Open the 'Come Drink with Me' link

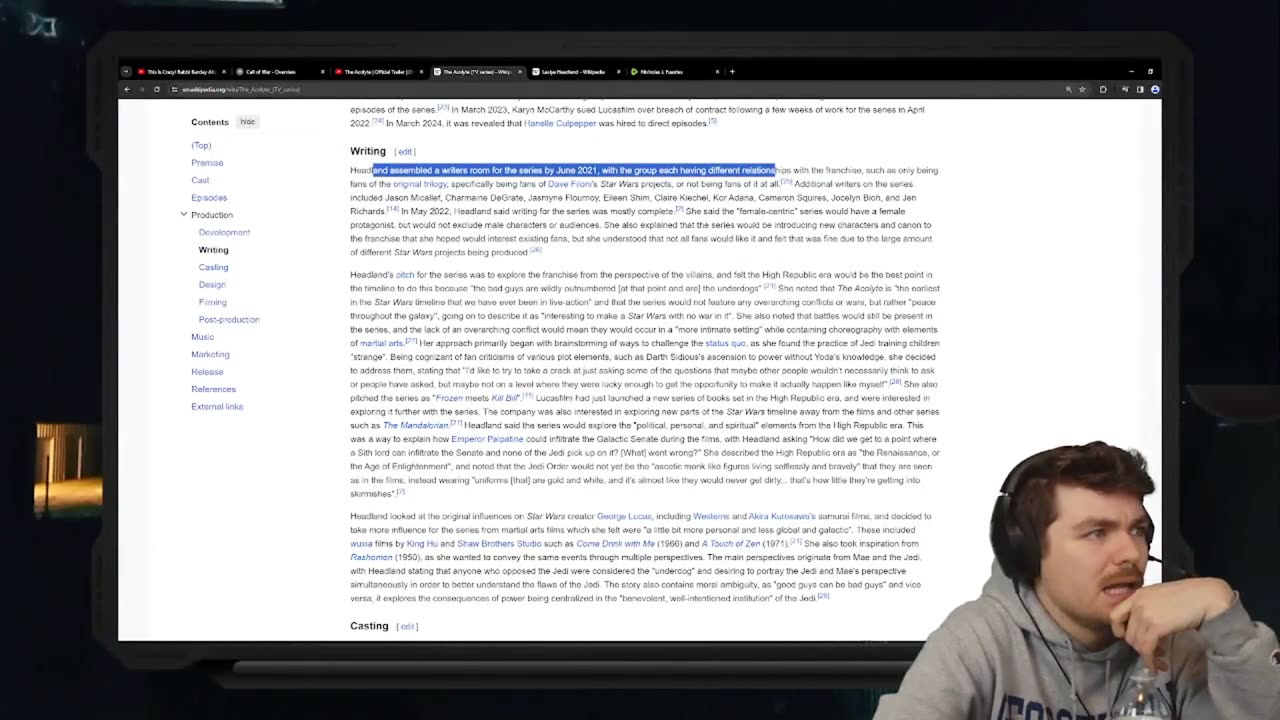coord(615,544)
